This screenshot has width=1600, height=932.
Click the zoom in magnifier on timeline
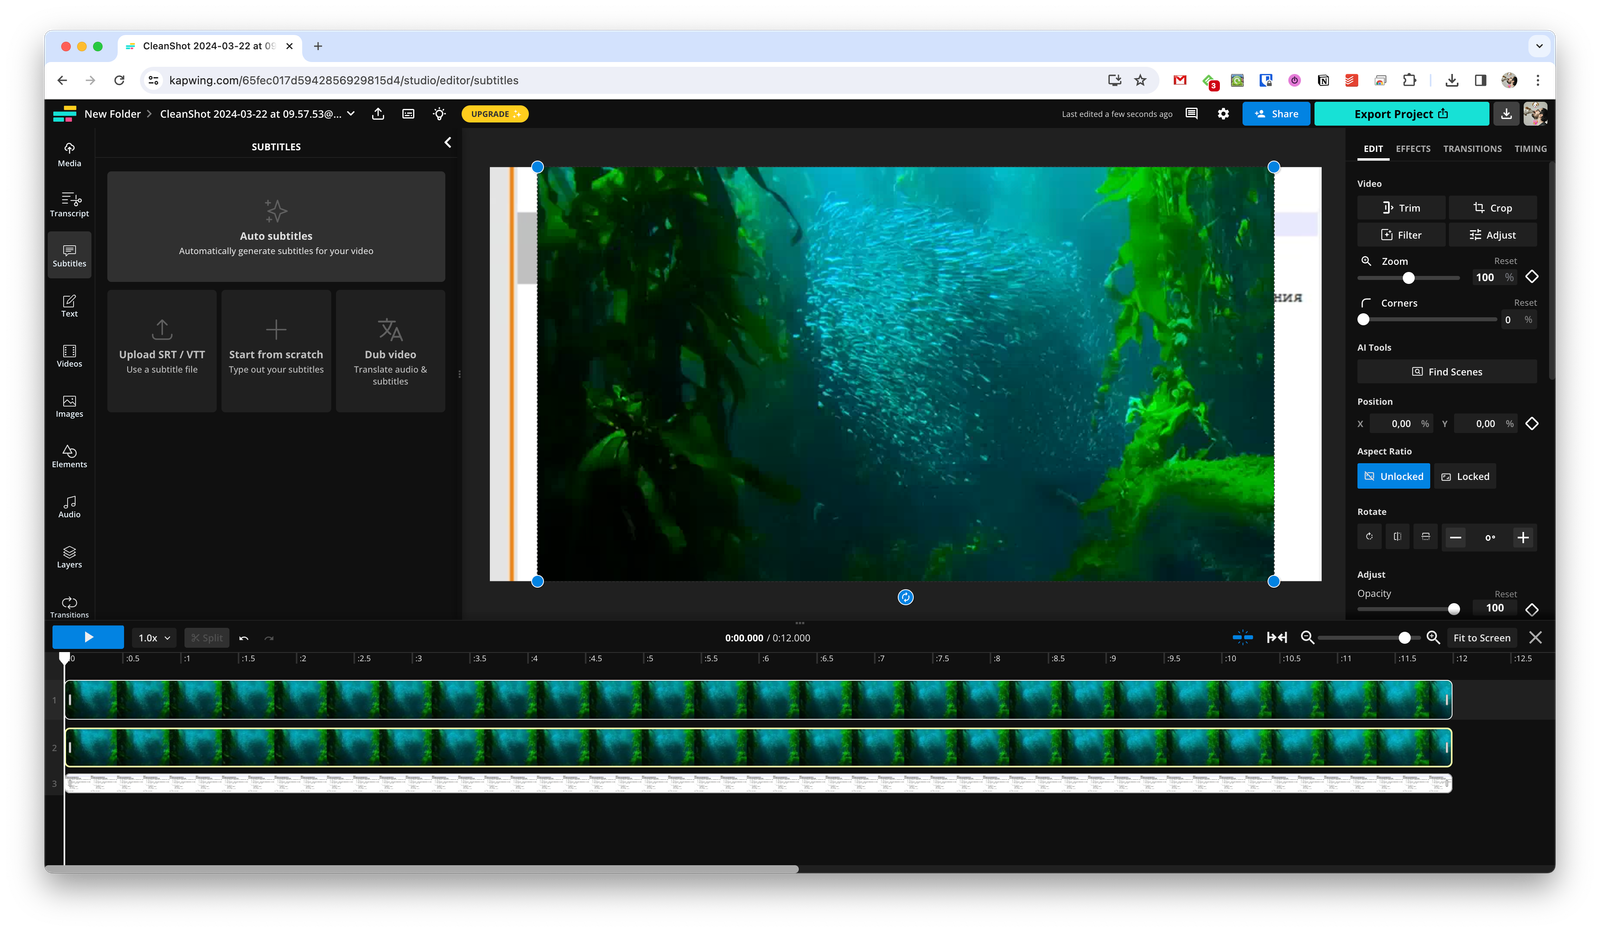[1433, 638]
